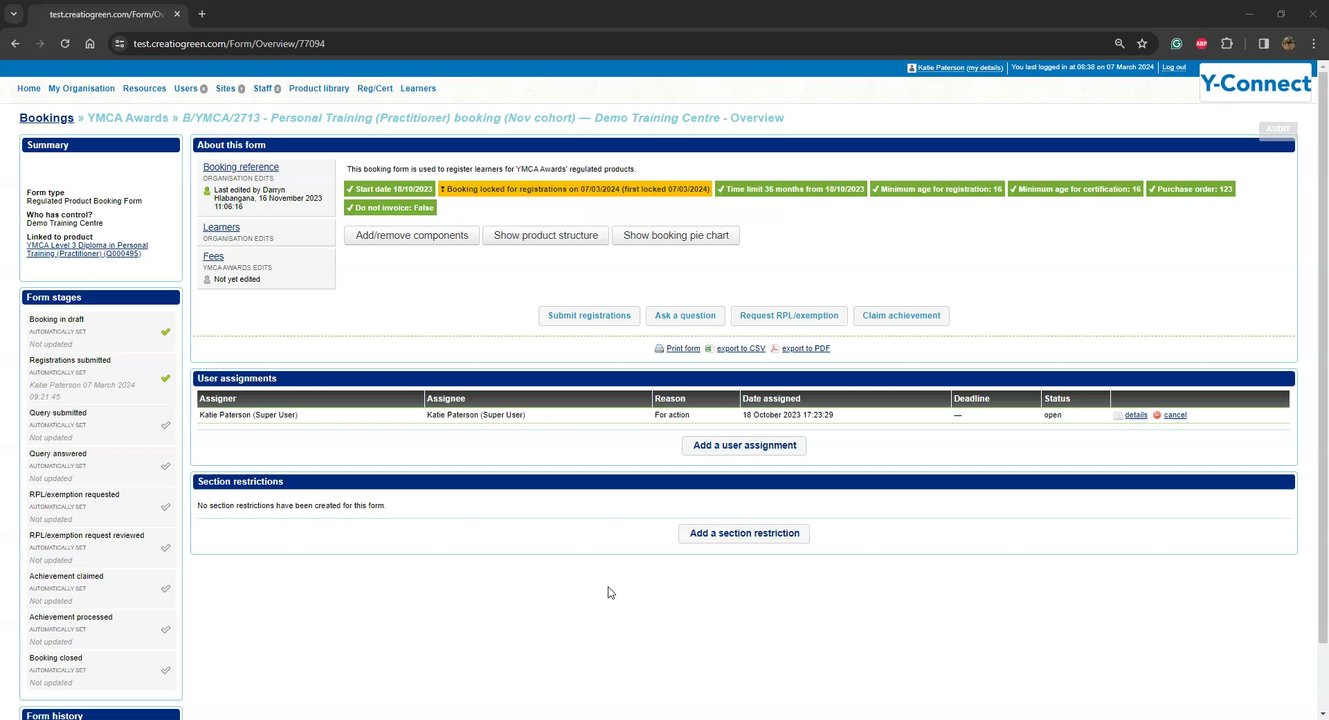Image resolution: width=1329 pixels, height=720 pixels.
Task: Open details link for Katie Paterson assignment
Action: coord(1136,415)
